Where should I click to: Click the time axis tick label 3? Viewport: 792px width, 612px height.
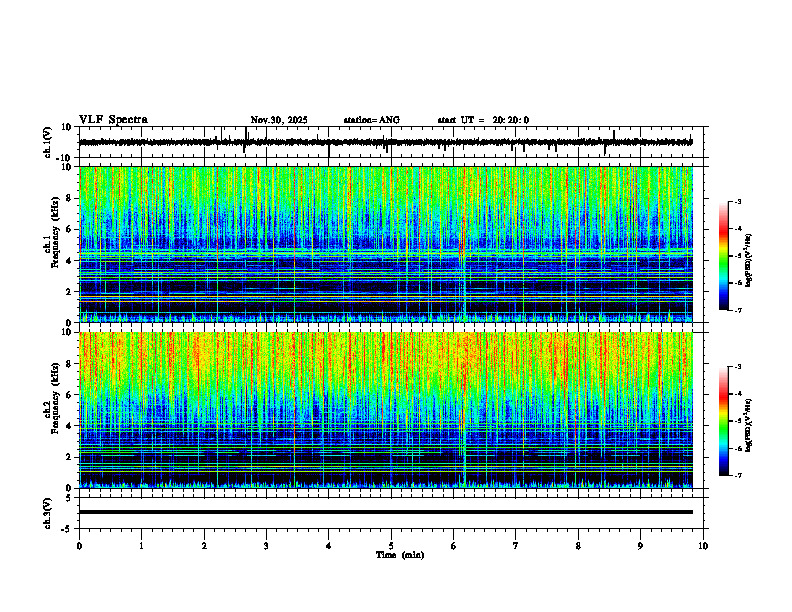coord(266,546)
